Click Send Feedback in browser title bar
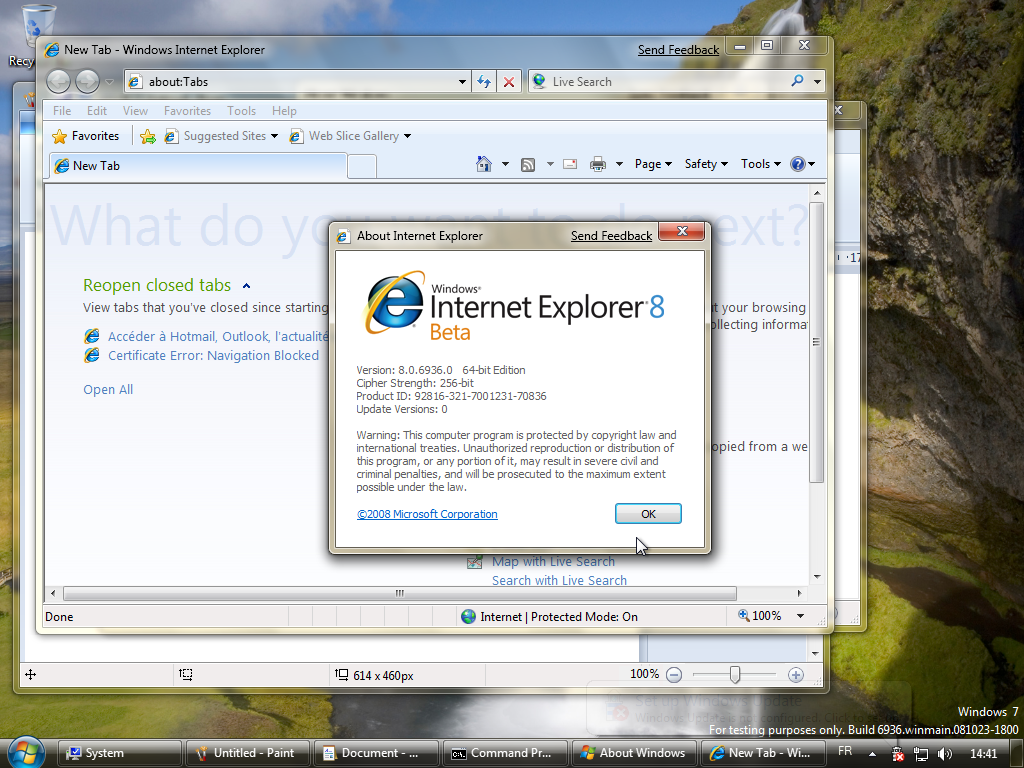The height and width of the screenshot is (768, 1024). click(679, 50)
